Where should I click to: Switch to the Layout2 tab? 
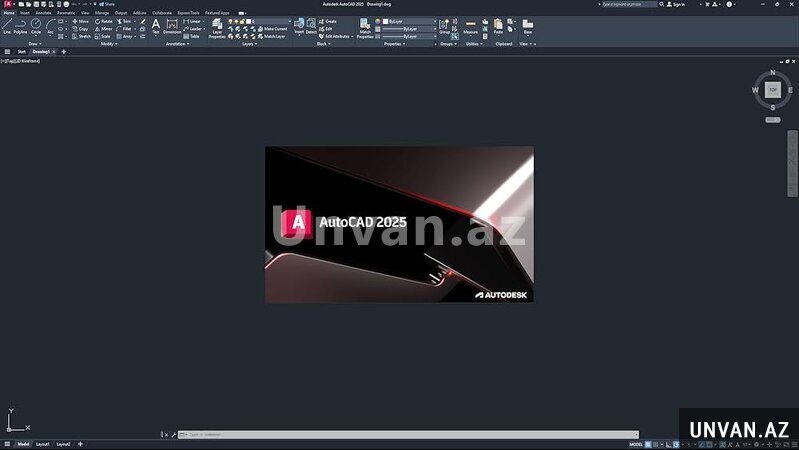tap(64, 444)
